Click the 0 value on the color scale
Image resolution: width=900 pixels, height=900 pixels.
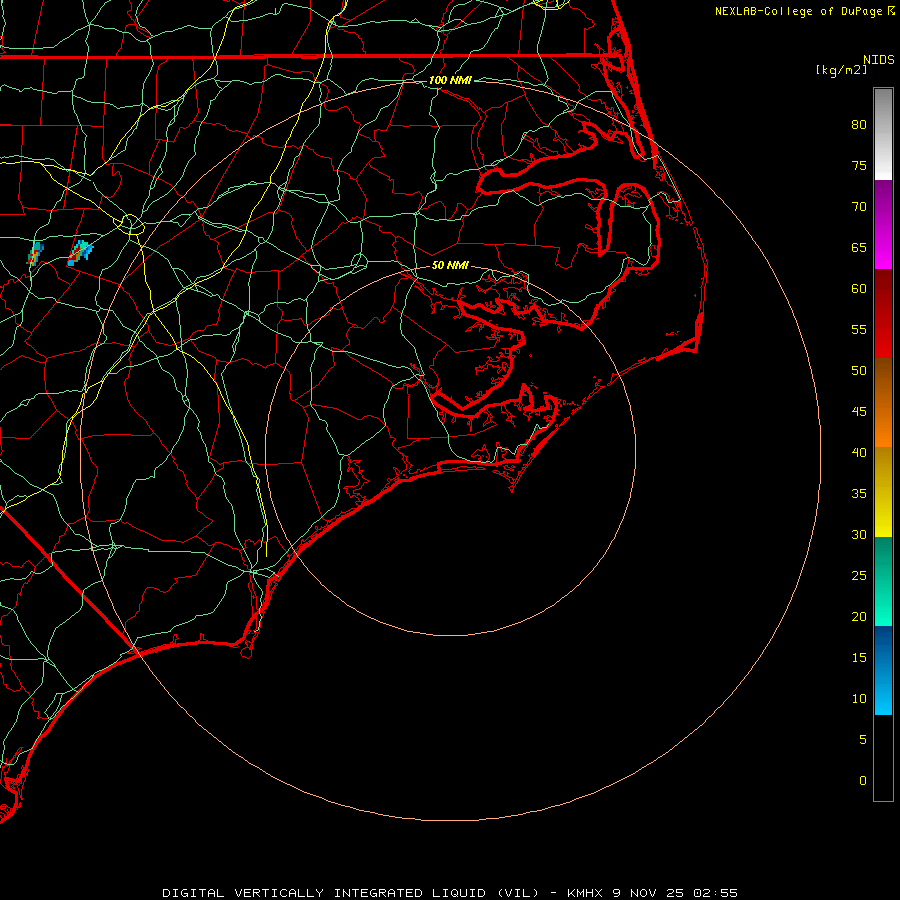pyautogui.click(x=863, y=781)
